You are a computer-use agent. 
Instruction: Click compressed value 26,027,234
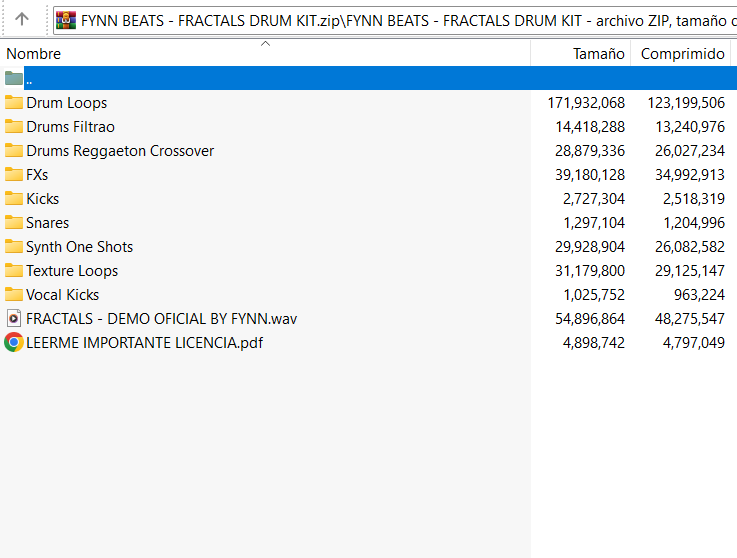click(690, 150)
